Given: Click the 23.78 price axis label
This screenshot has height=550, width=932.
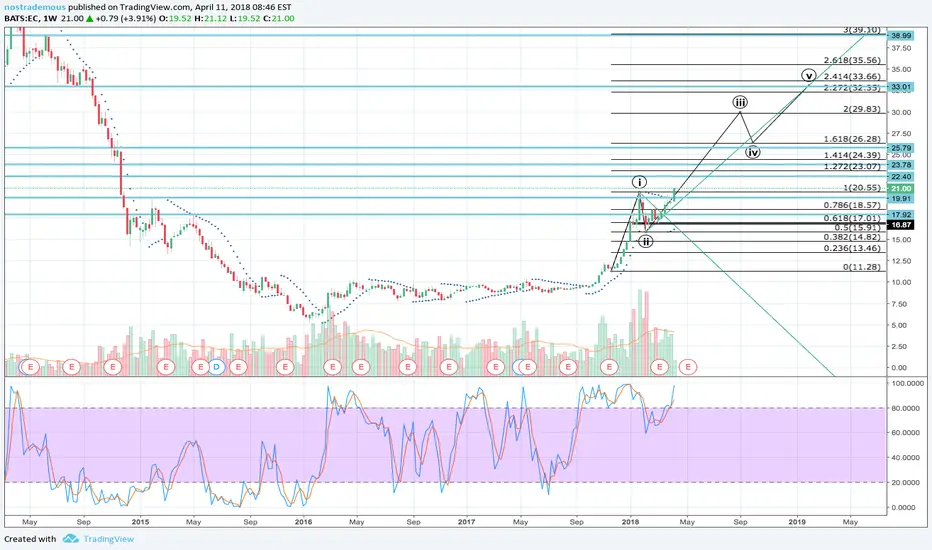Looking at the screenshot, I should (x=901, y=165).
